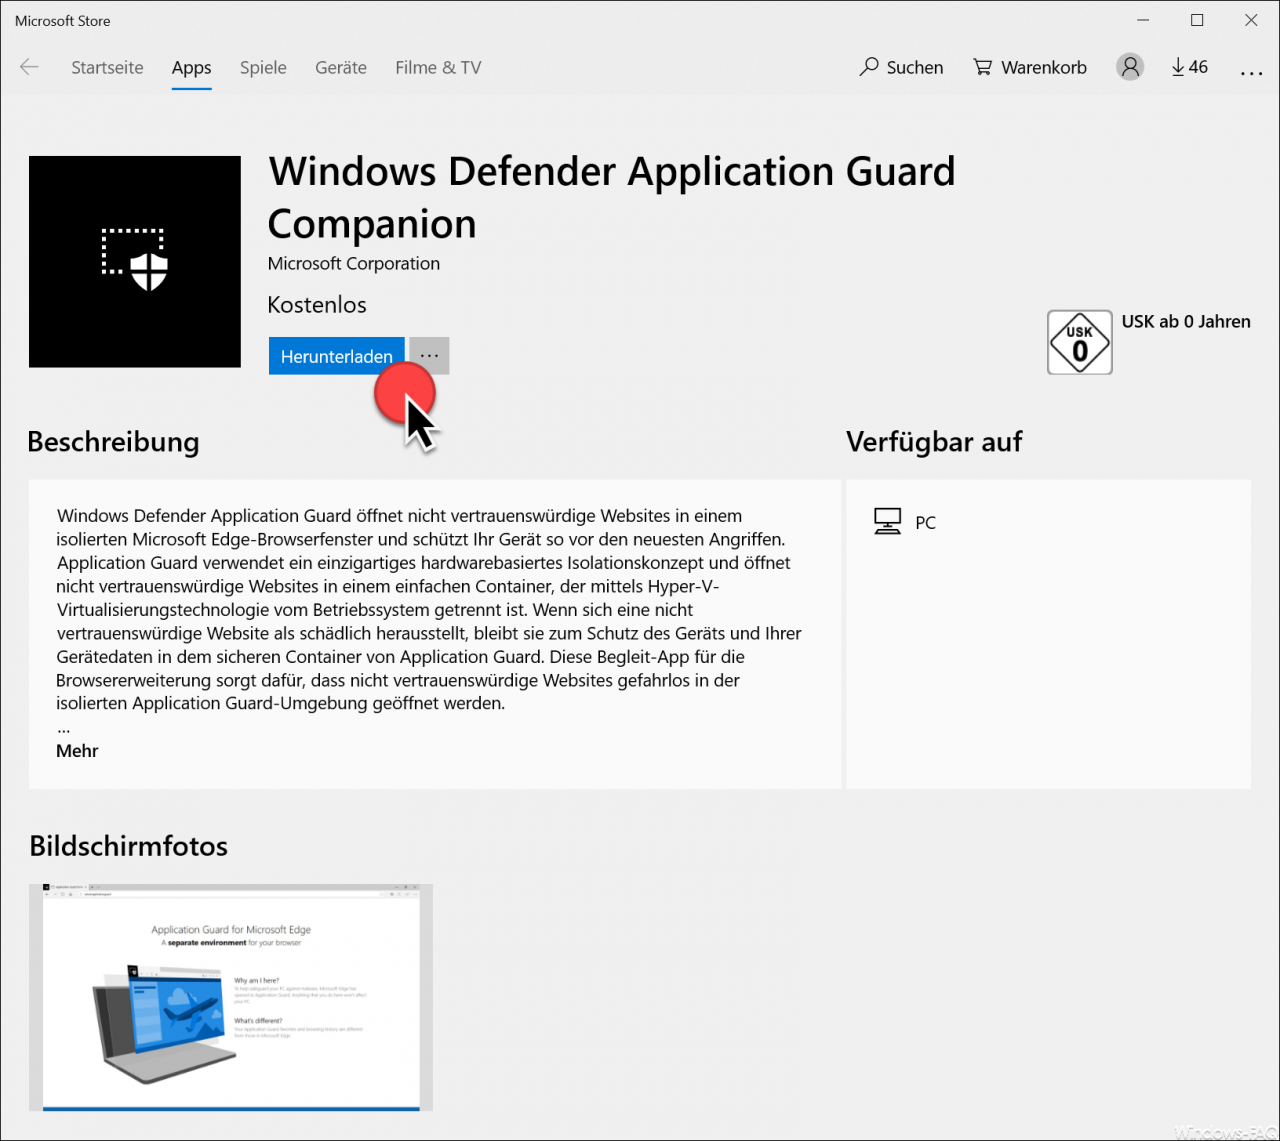Click the Bildschirmfotos heading

(129, 846)
